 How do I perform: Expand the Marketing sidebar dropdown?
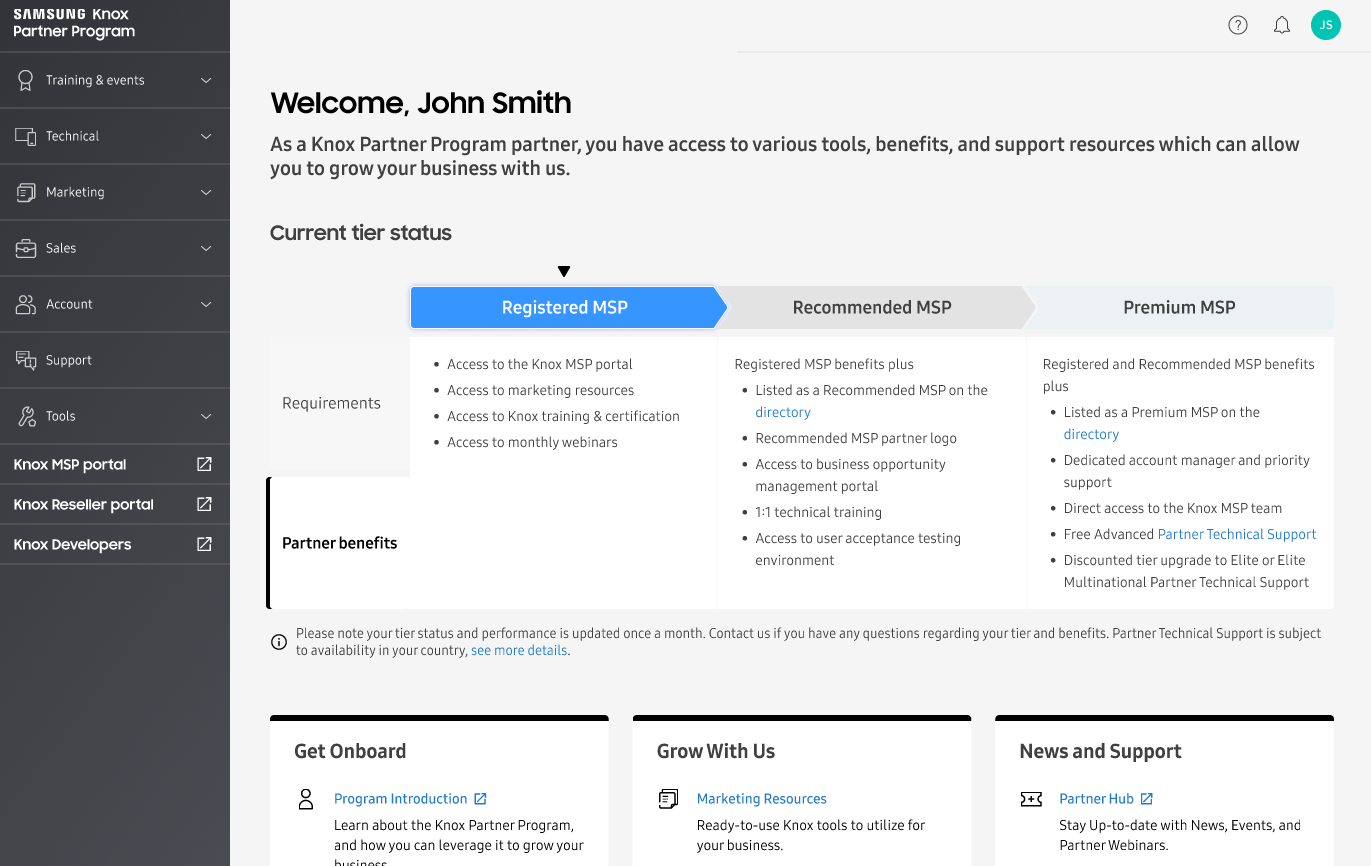pyautogui.click(x=206, y=192)
